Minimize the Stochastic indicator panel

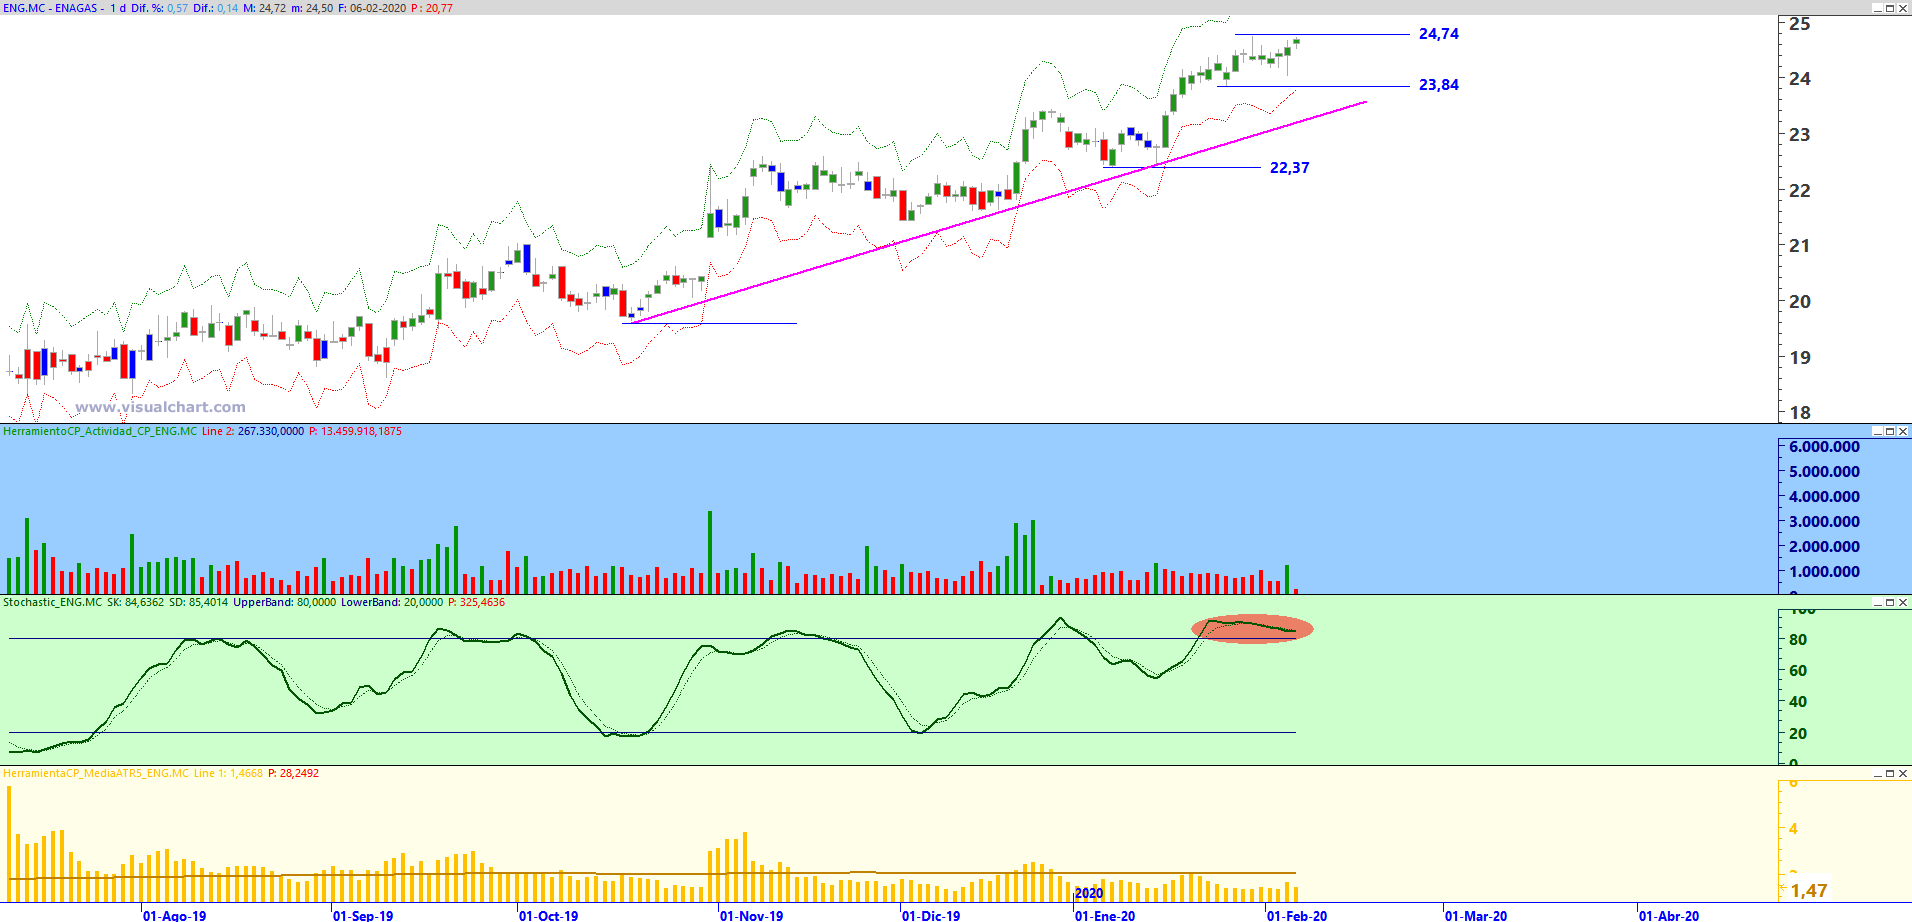point(1877,603)
